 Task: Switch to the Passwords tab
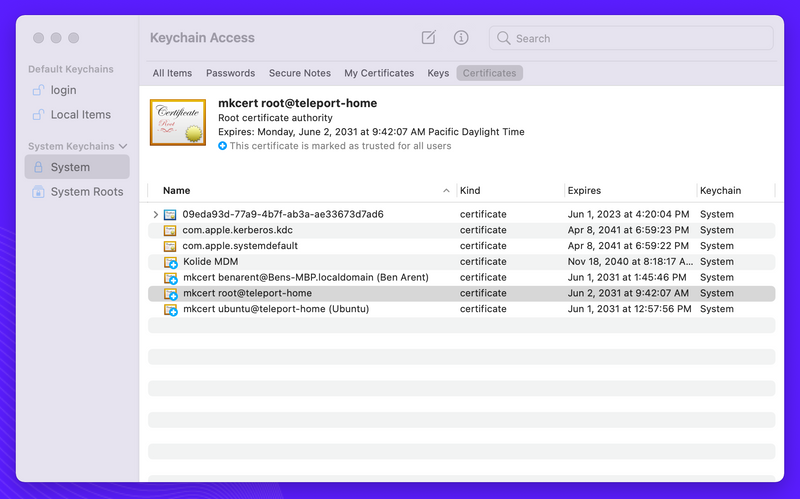pyautogui.click(x=230, y=73)
